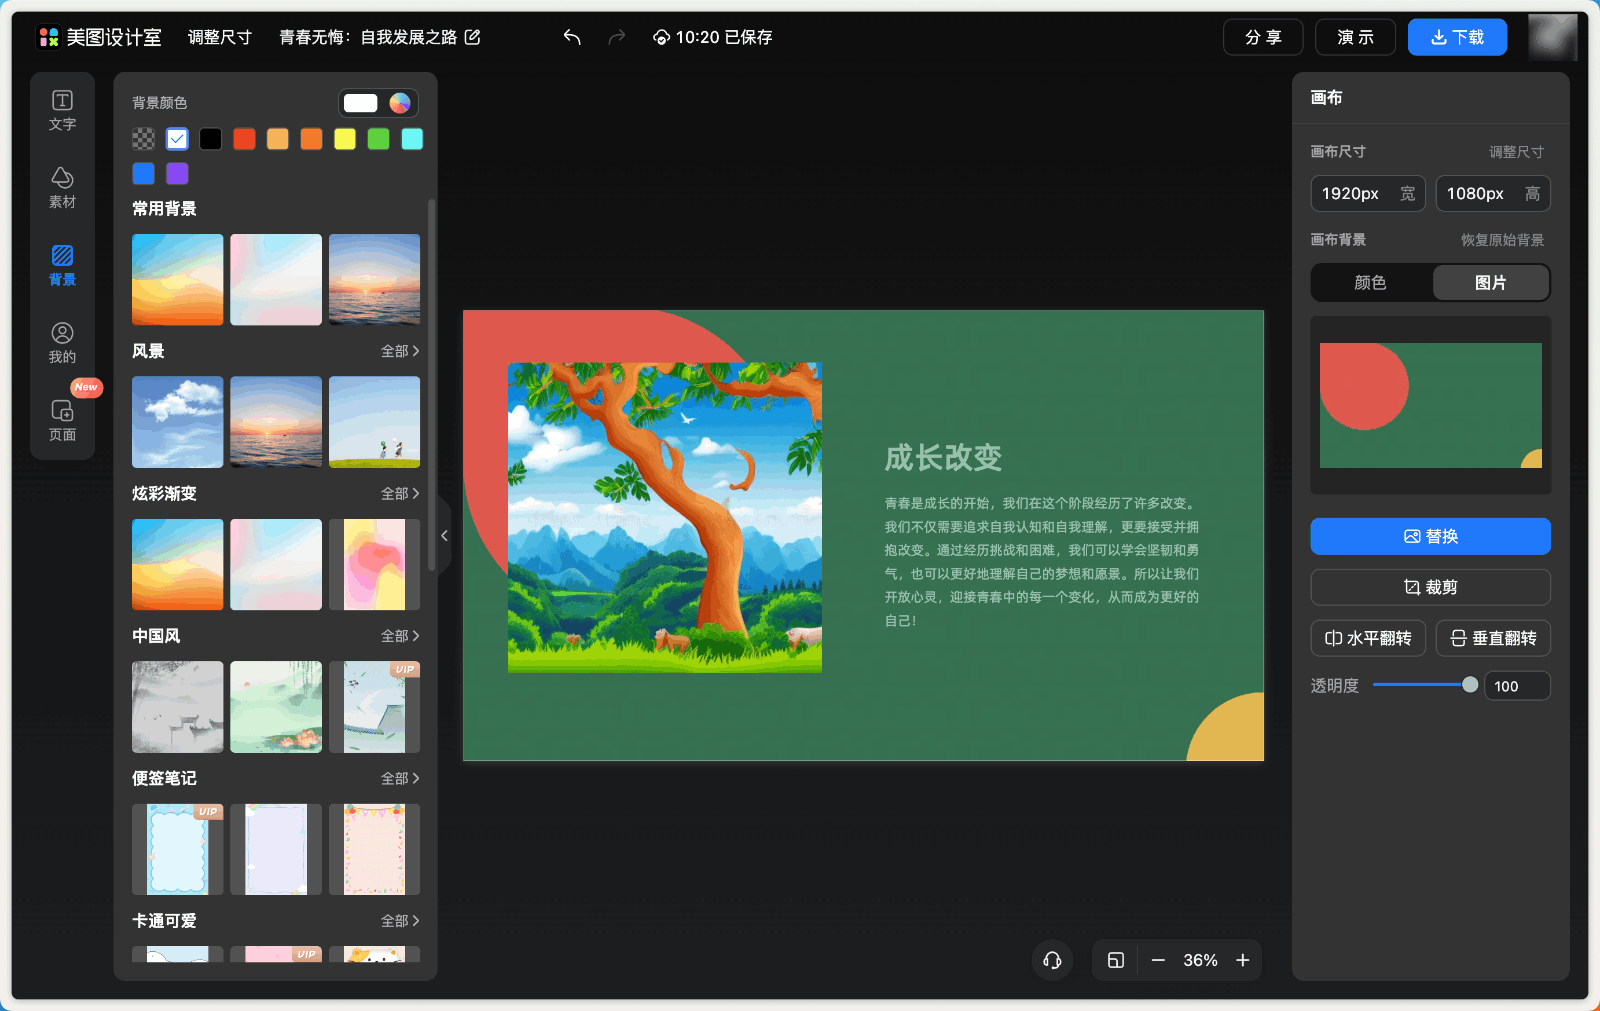This screenshot has width=1600, height=1011.
Task: Click the 替换 button to replace background image
Action: click(1430, 536)
